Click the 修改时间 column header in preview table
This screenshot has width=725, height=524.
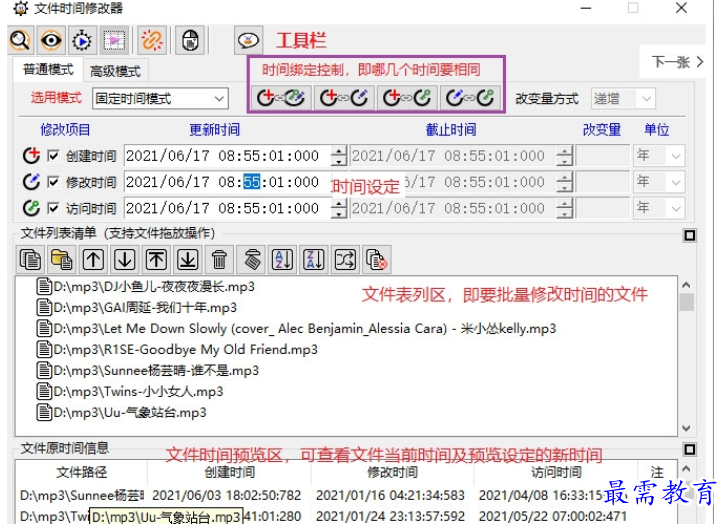coord(392,472)
